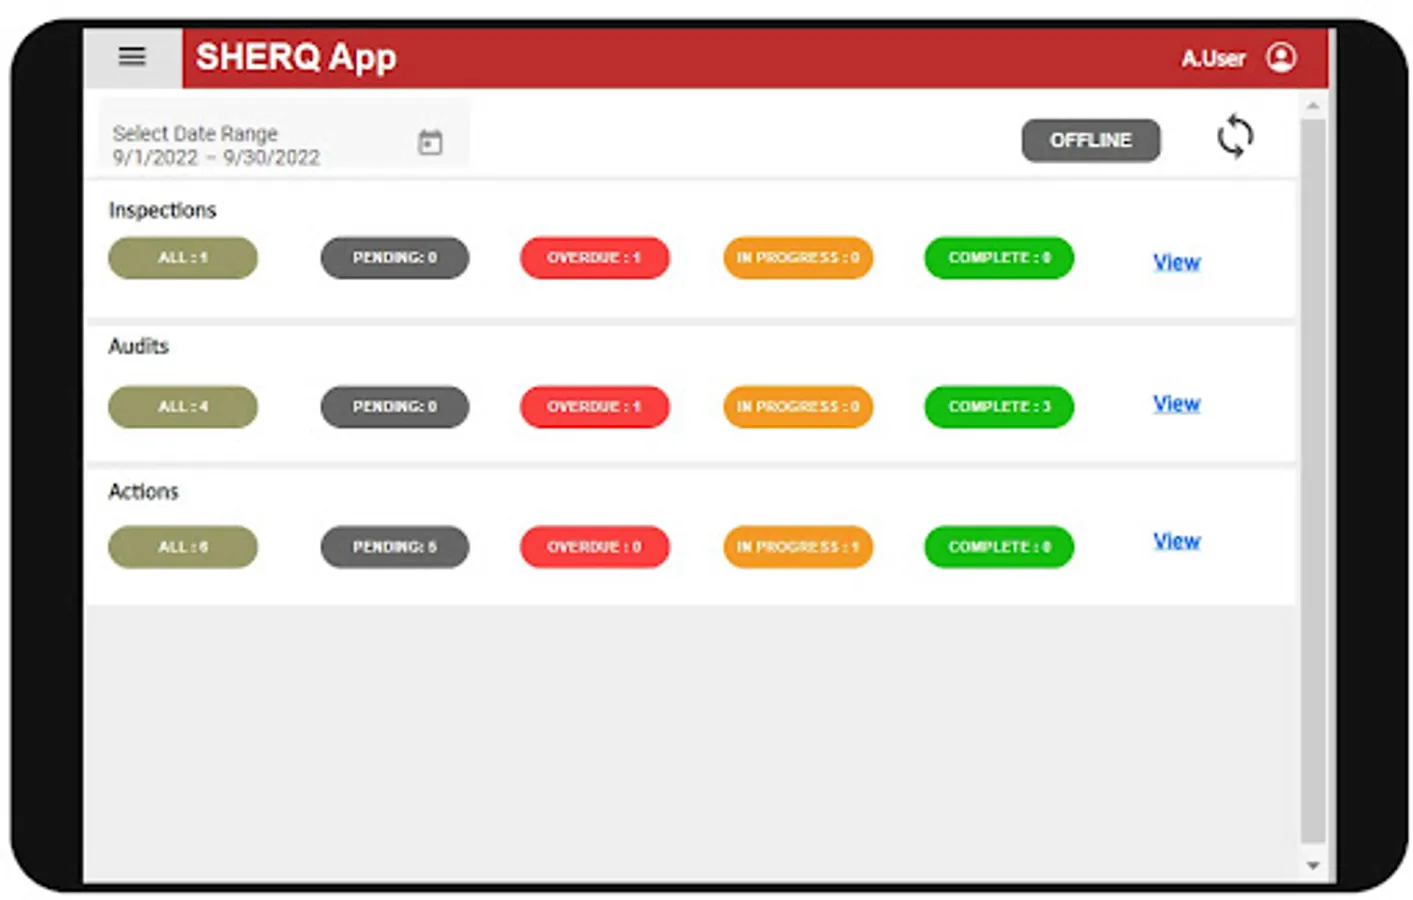This screenshot has width=1413, height=900.
Task: Open the calendar date picker icon
Action: point(430,143)
